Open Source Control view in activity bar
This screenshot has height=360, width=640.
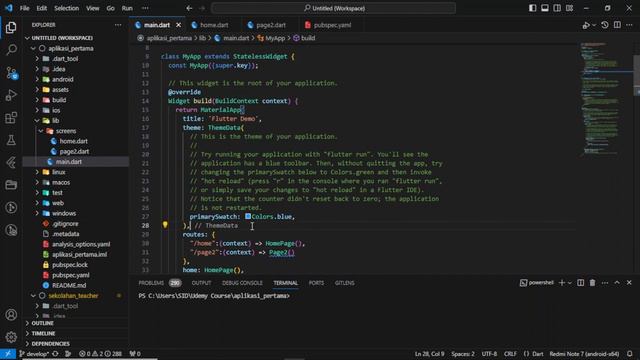[x=11, y=73]
